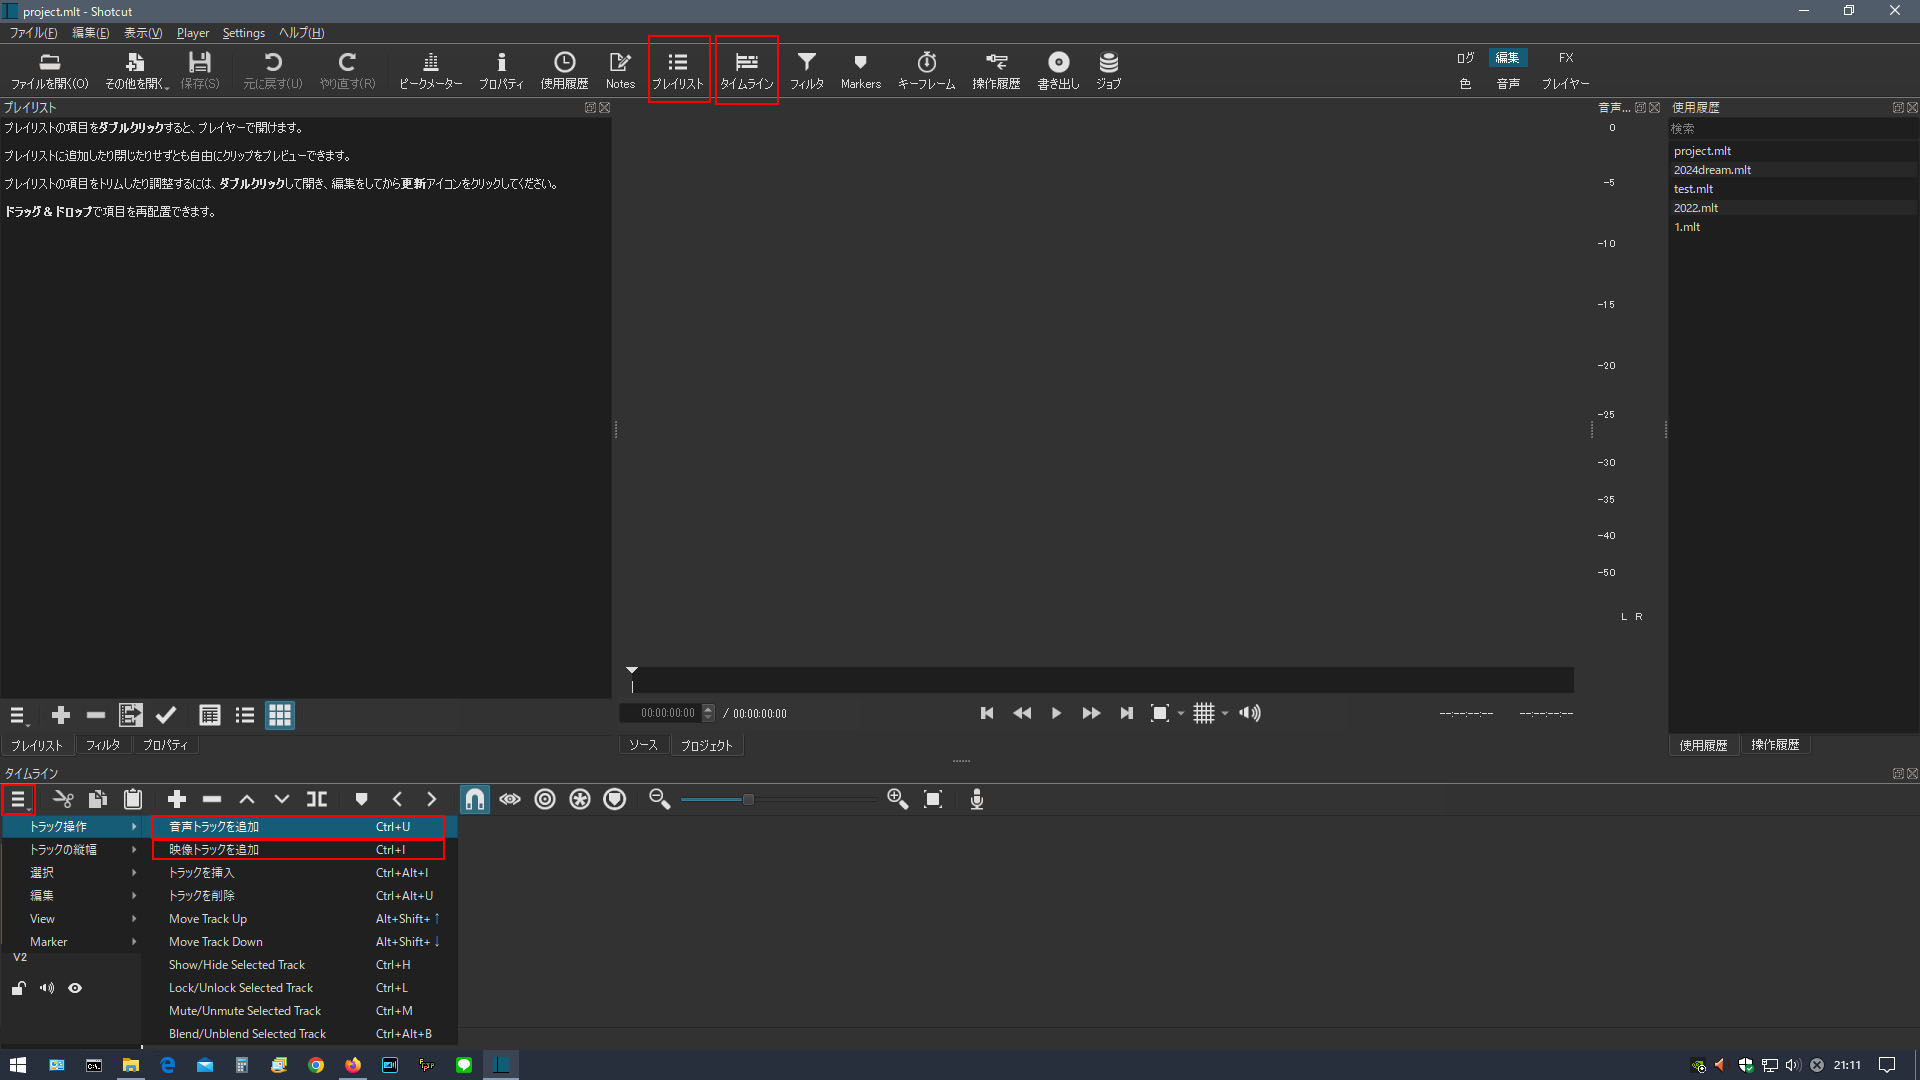The width and height of the screenshot is (1920, 1080).
Task: Switch to the 操作履歴 tab at bottom right
Action: click(1775, 745)
